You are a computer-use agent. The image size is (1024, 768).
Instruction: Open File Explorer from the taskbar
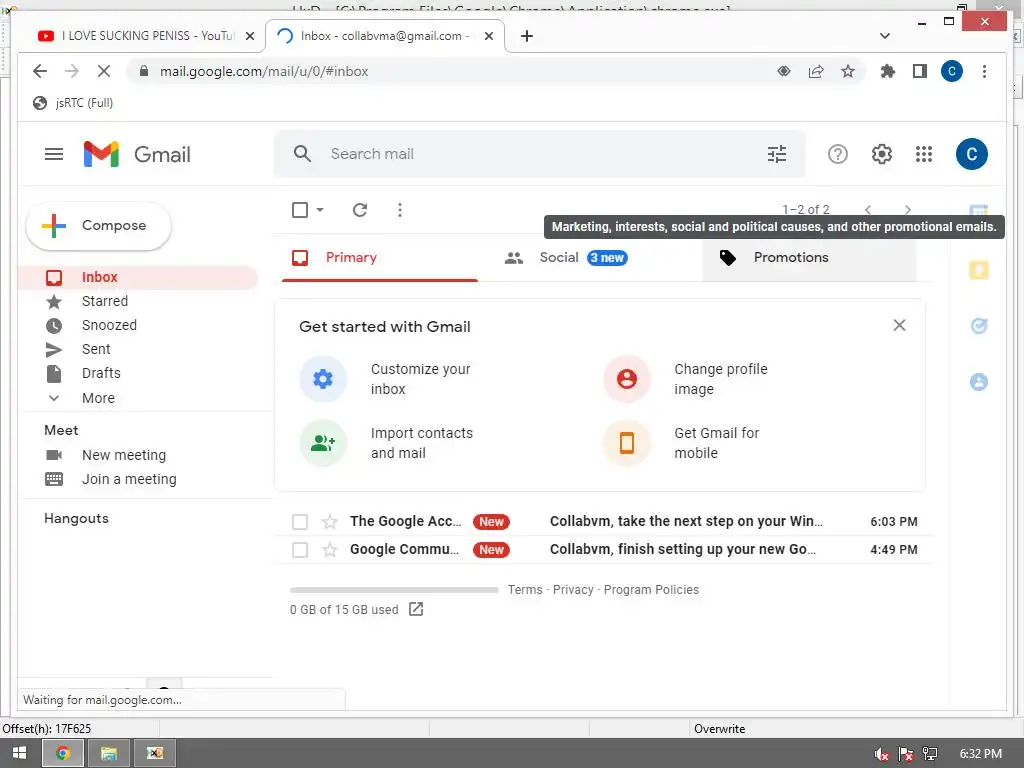(108, 753)
